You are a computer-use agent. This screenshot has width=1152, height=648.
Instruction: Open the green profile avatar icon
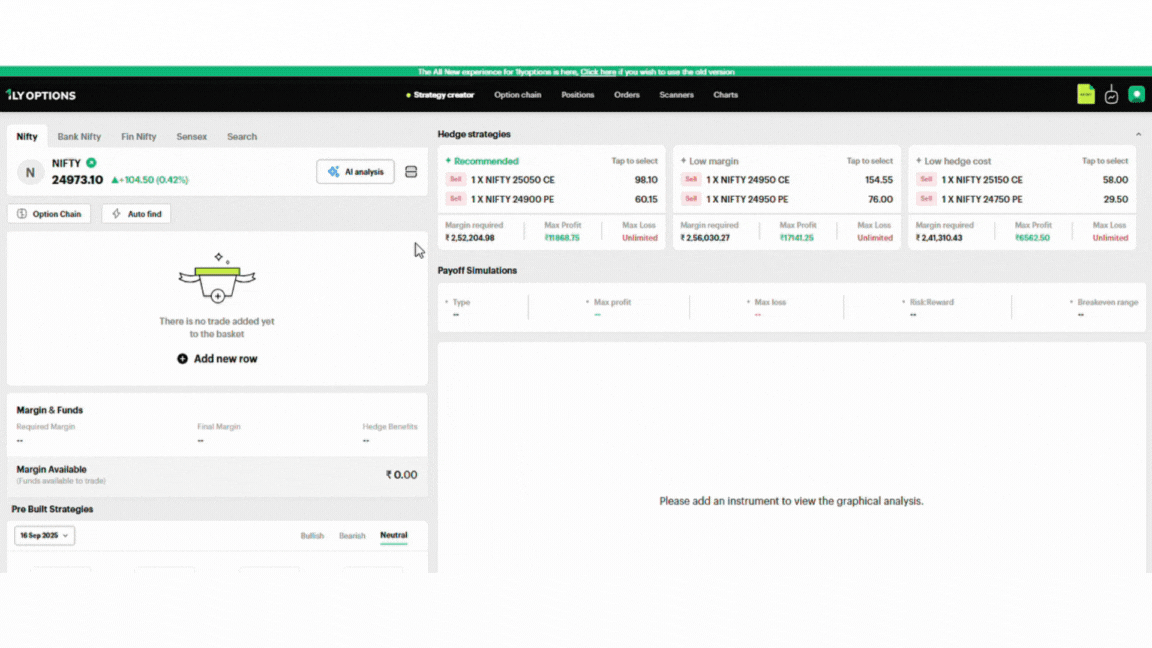tap(1136, 94)
